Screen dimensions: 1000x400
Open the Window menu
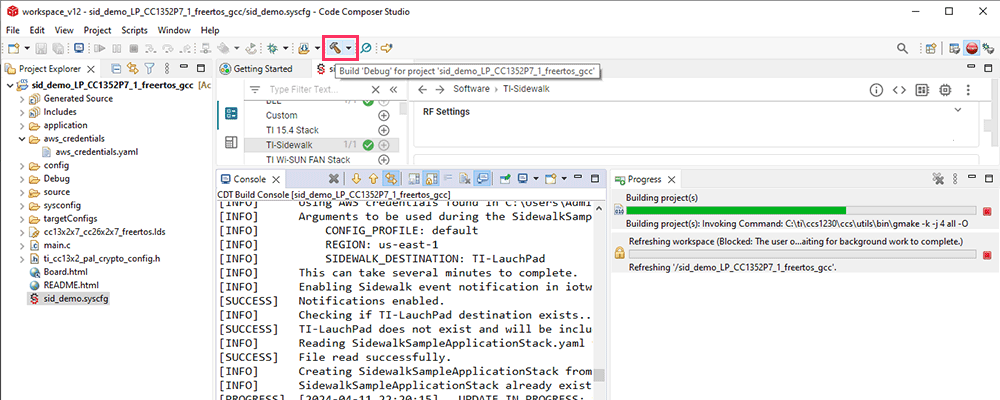(x=174, y=30)
